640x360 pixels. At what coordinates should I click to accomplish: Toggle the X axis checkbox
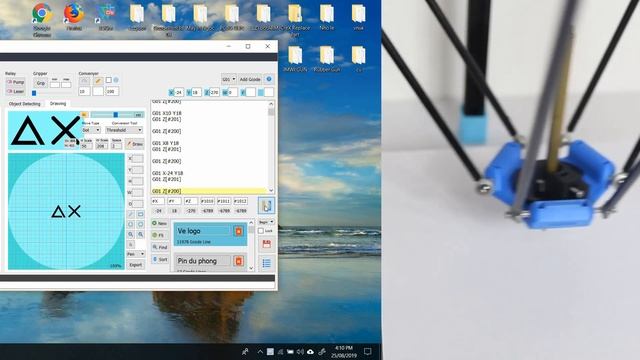(x=171, y=93)
